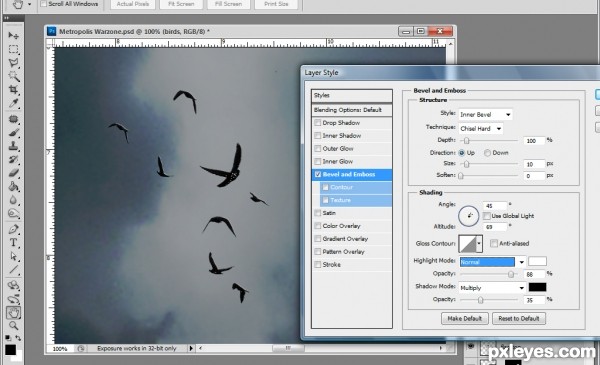This screenshot has width=600, height=365.
Task: Open the Style dropdown showing Inner Bevel
Action: click(x=485, y=114)
